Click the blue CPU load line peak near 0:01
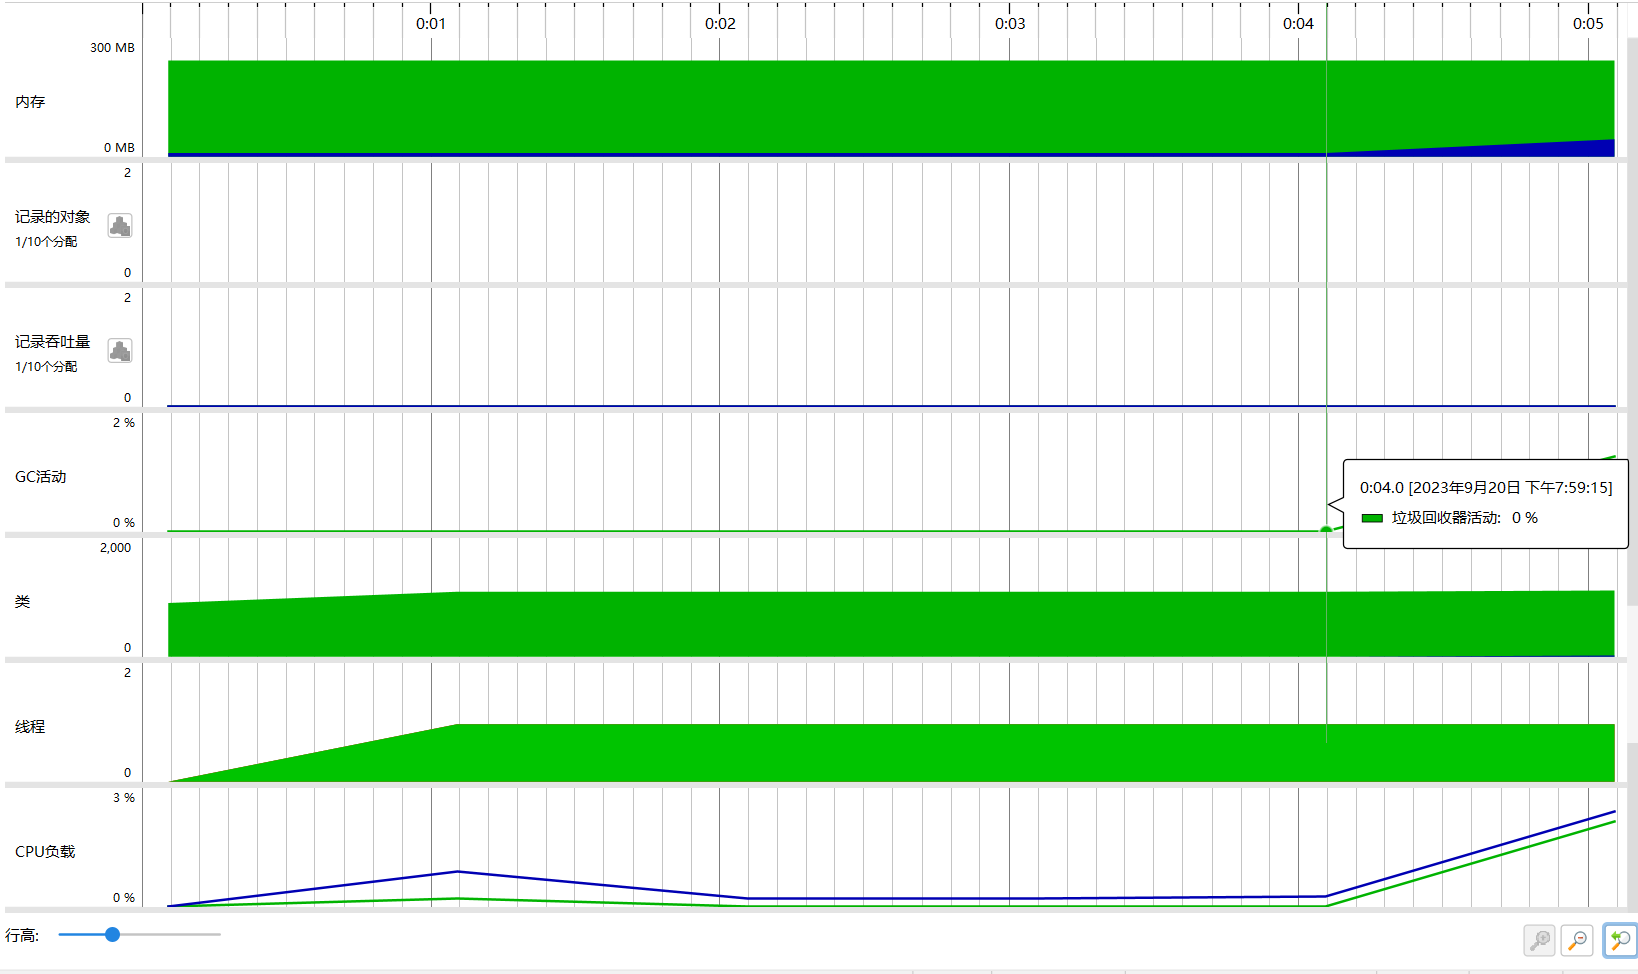 coord(458,872)
